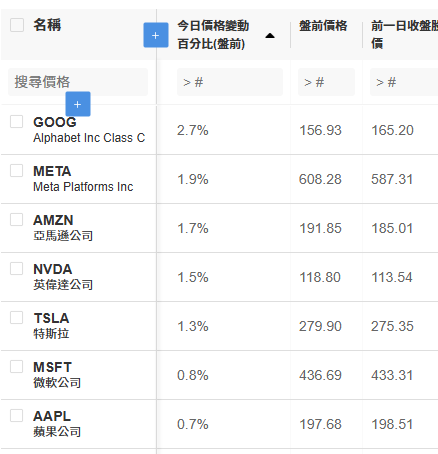Open the TSLA 特斯拉 stock link
This screenshot has width=438, height=454.
[51, 326]
